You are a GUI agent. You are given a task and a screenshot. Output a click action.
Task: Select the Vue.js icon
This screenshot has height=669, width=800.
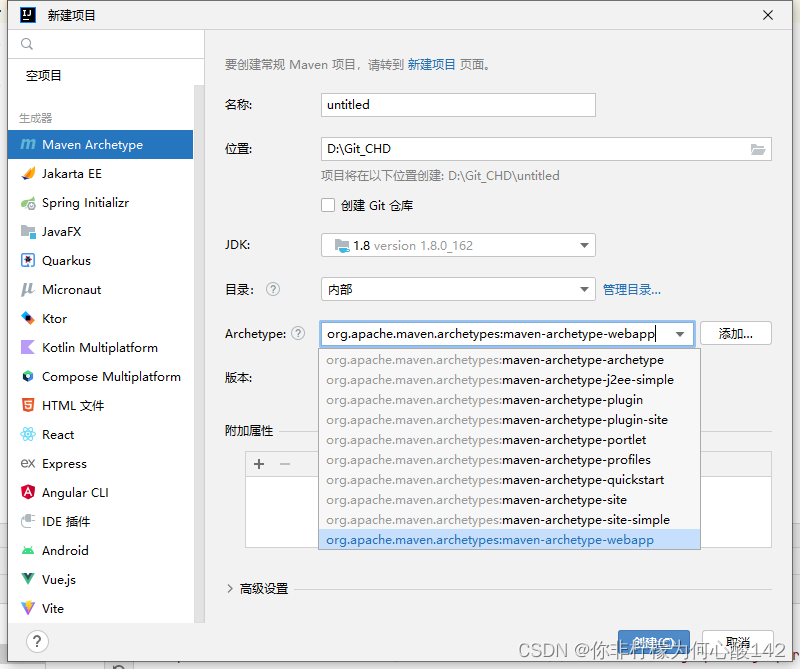[x=28, y=579]
